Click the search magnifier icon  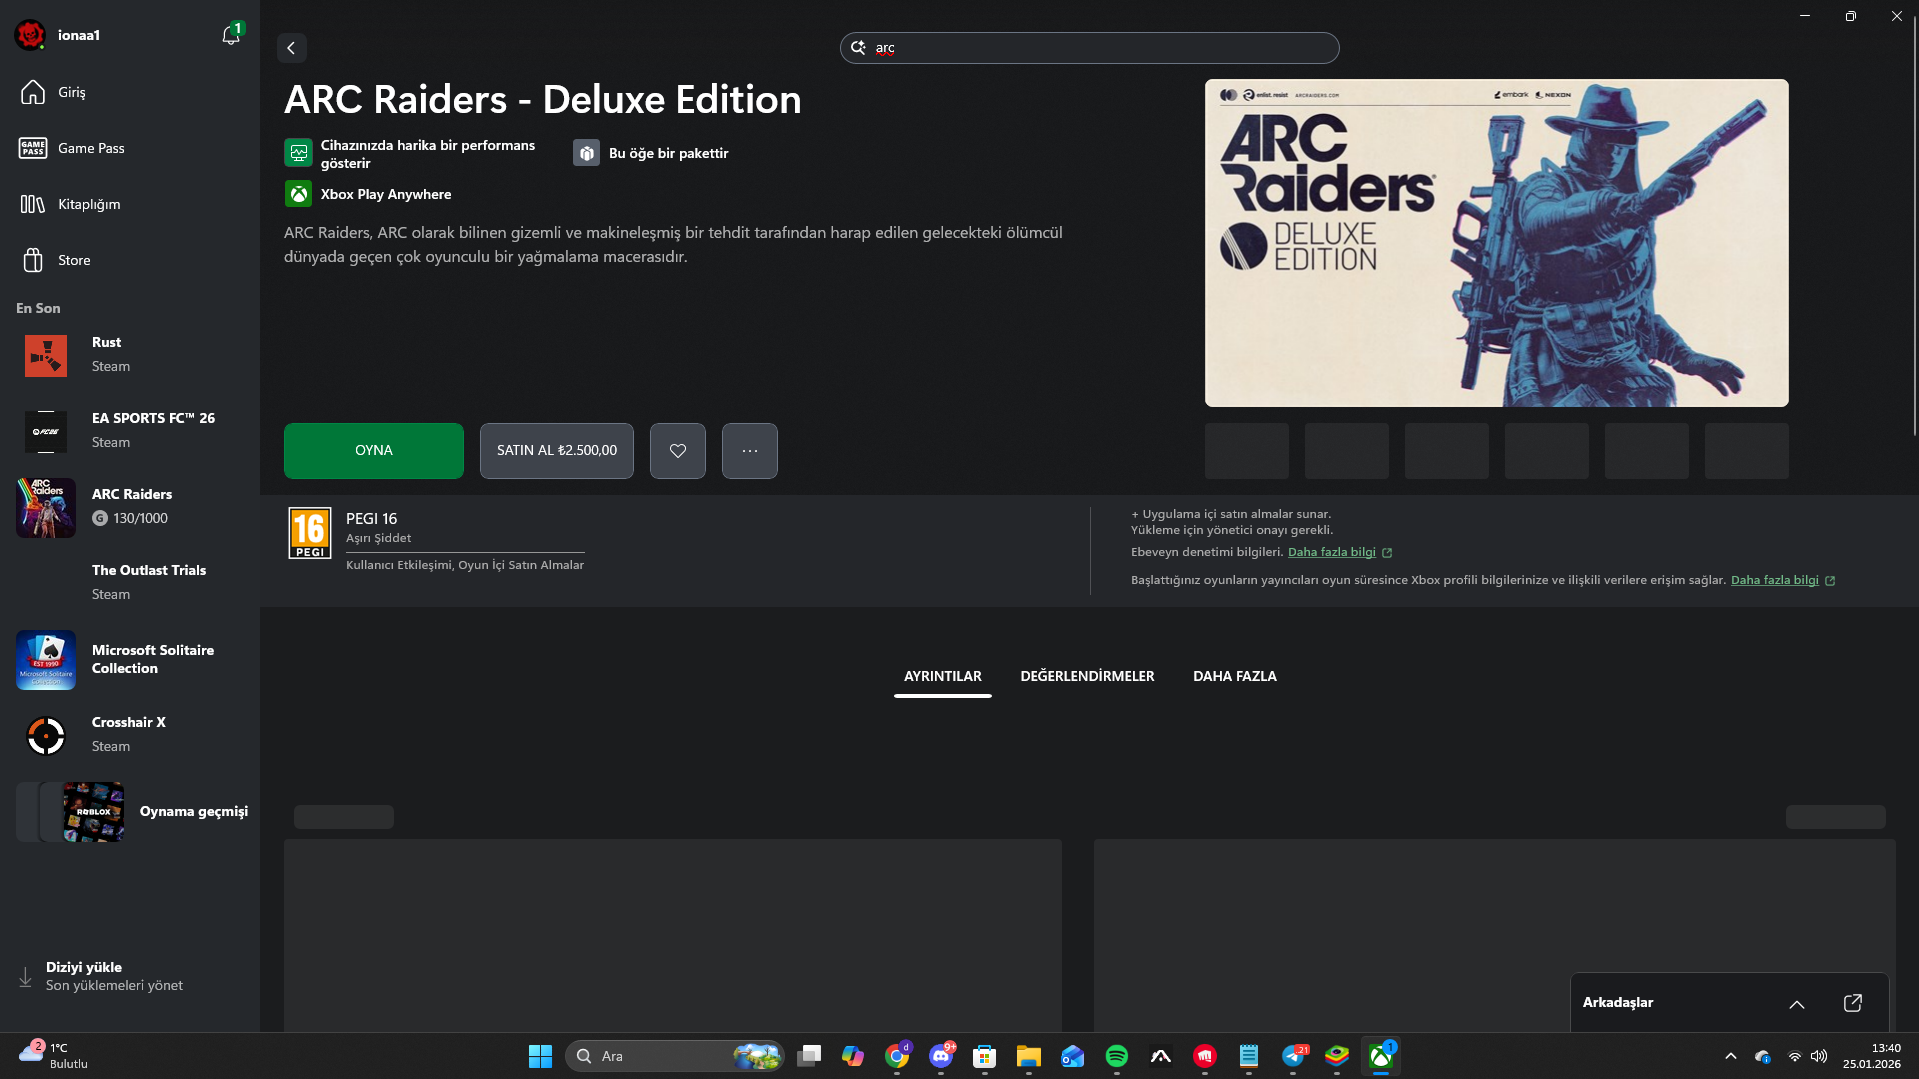point(858,48)
